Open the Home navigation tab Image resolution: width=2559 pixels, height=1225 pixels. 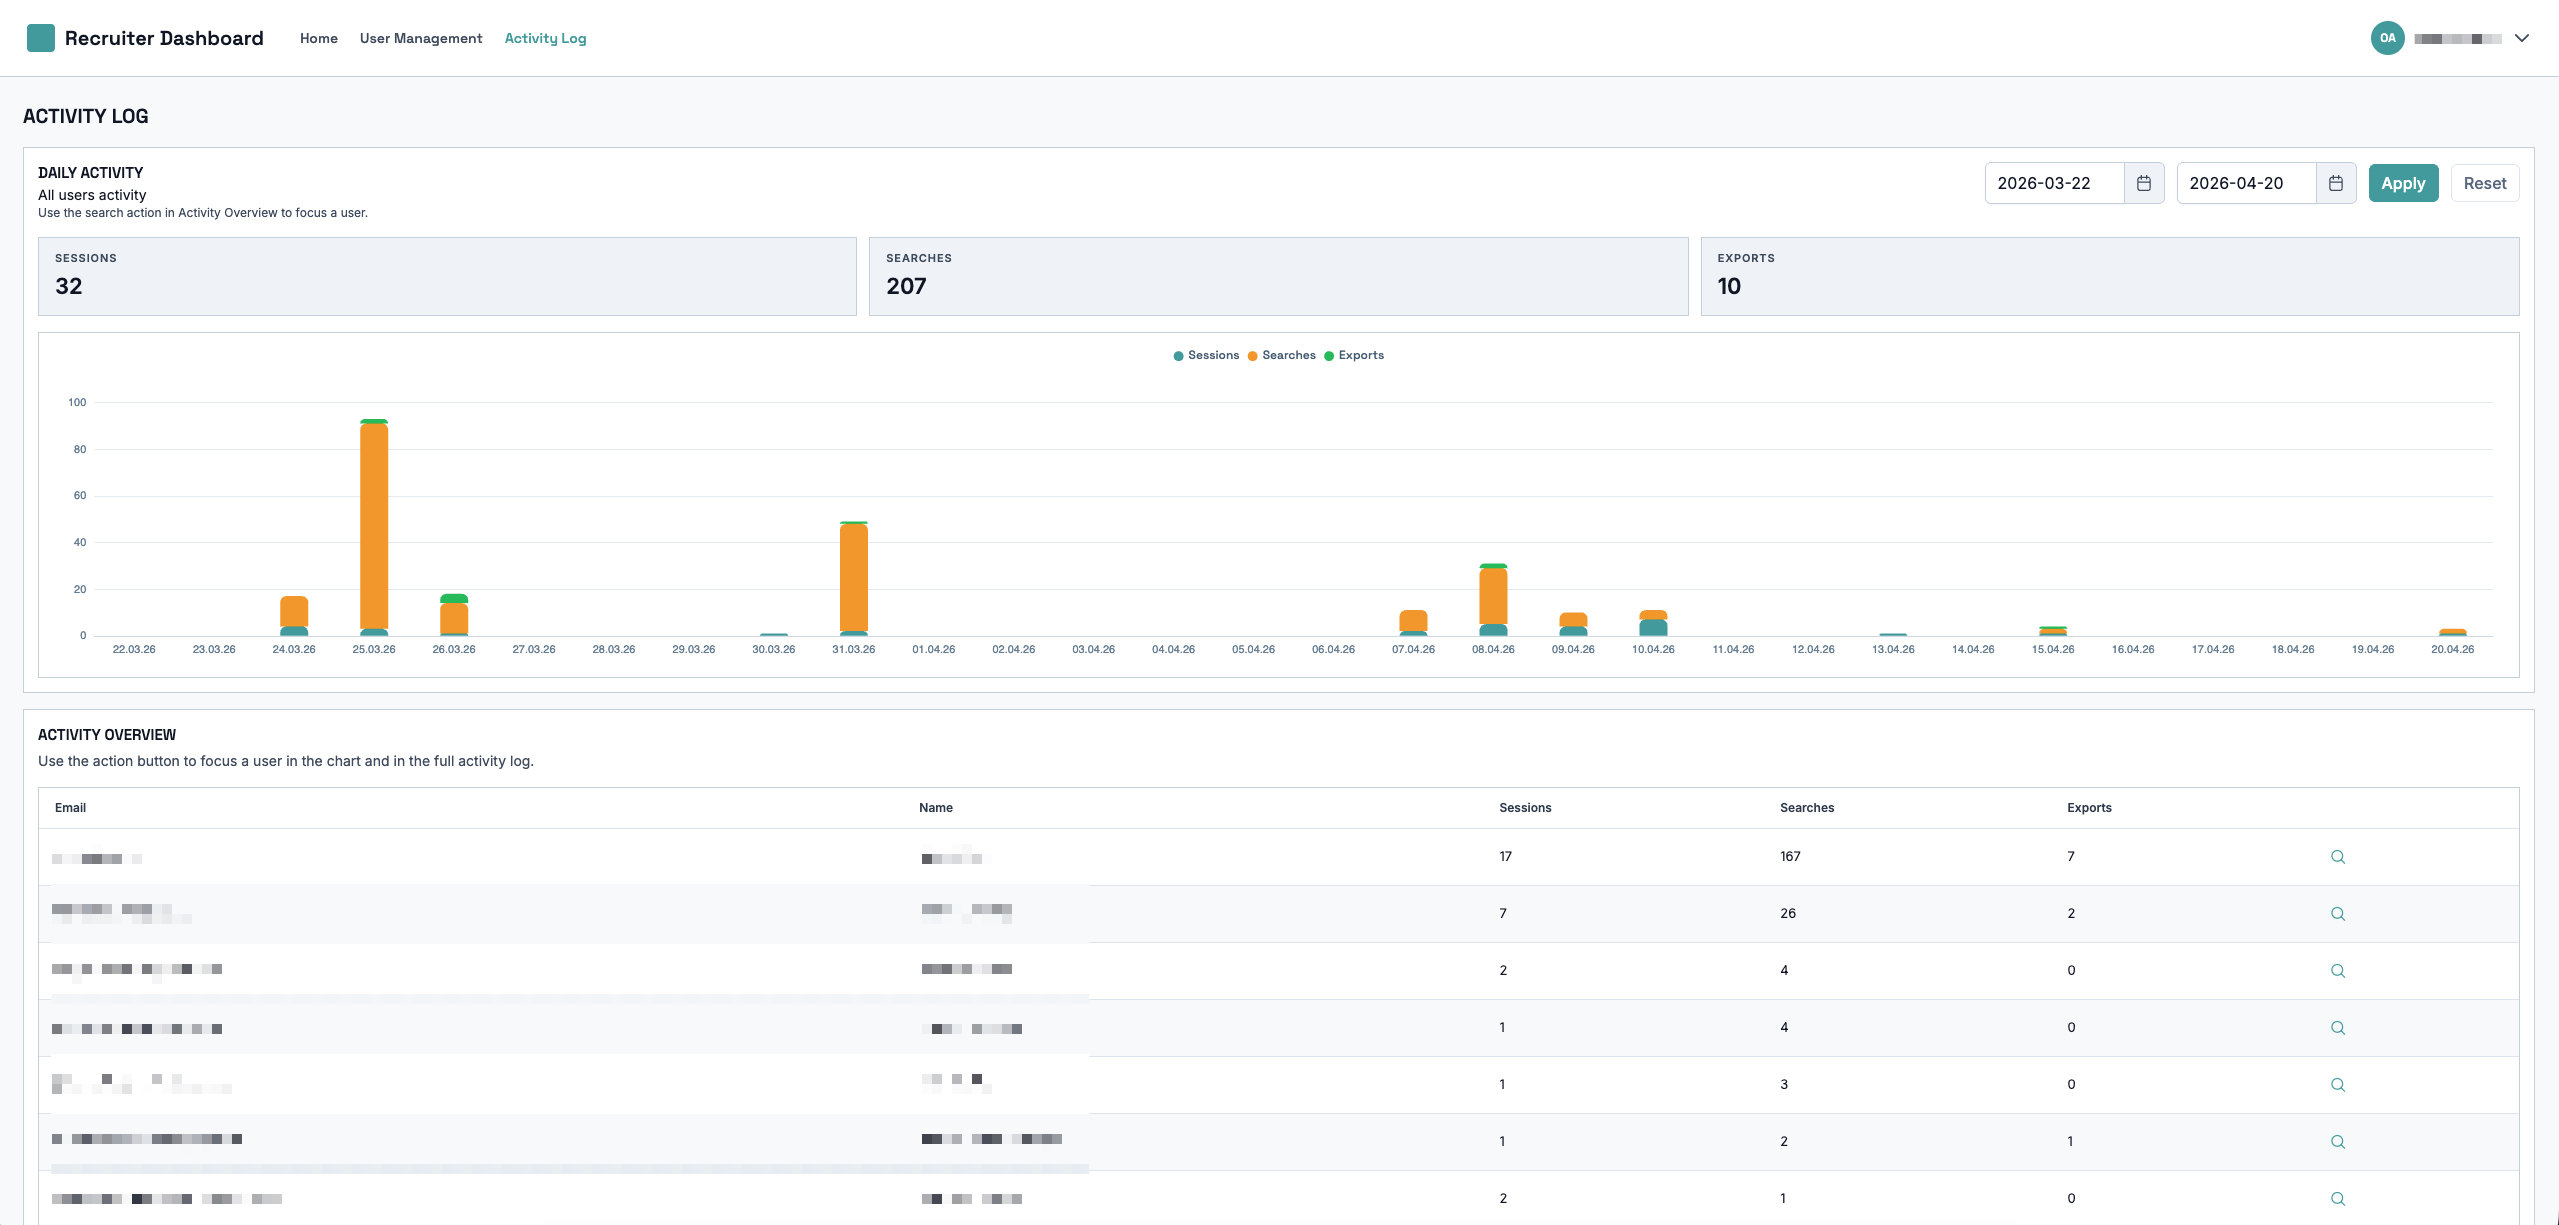coord(318,38)
